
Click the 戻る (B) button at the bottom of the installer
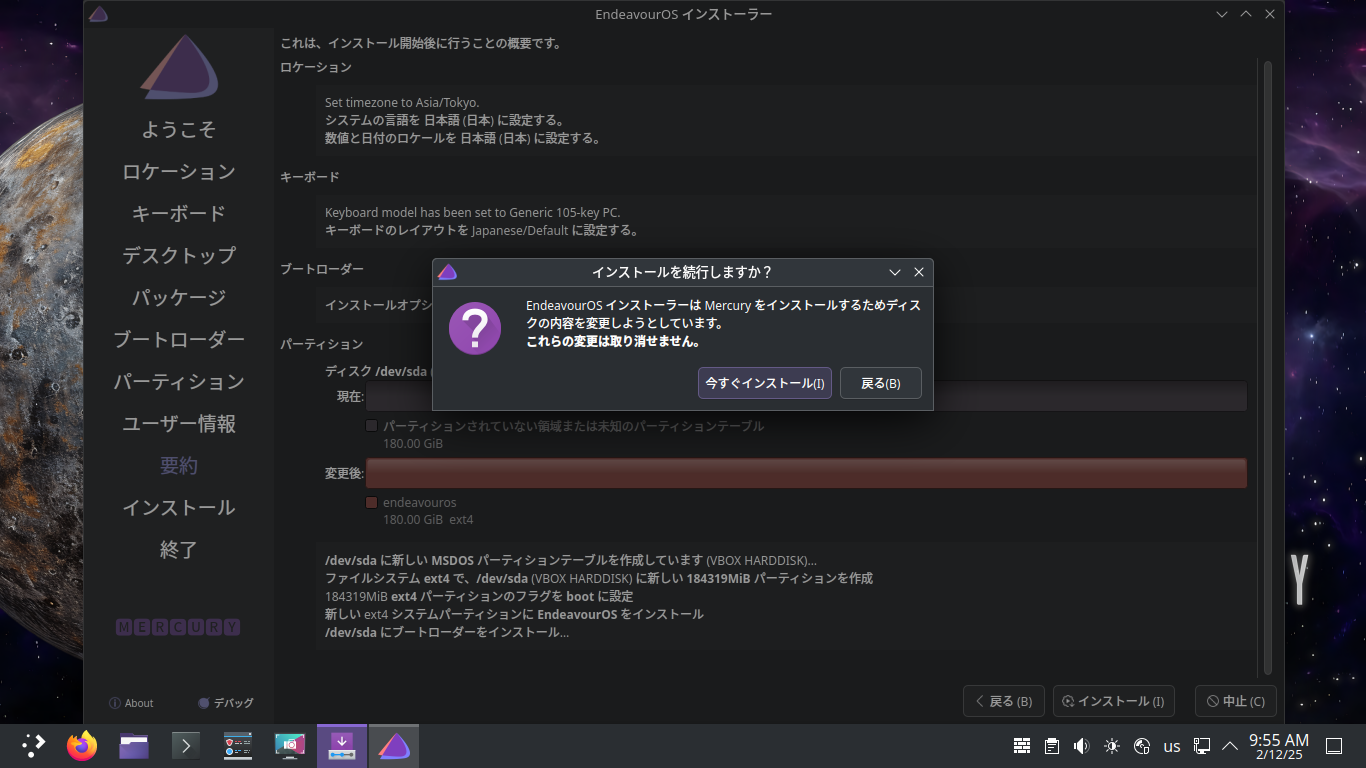pyautogui.click(x=1004, y=701)
